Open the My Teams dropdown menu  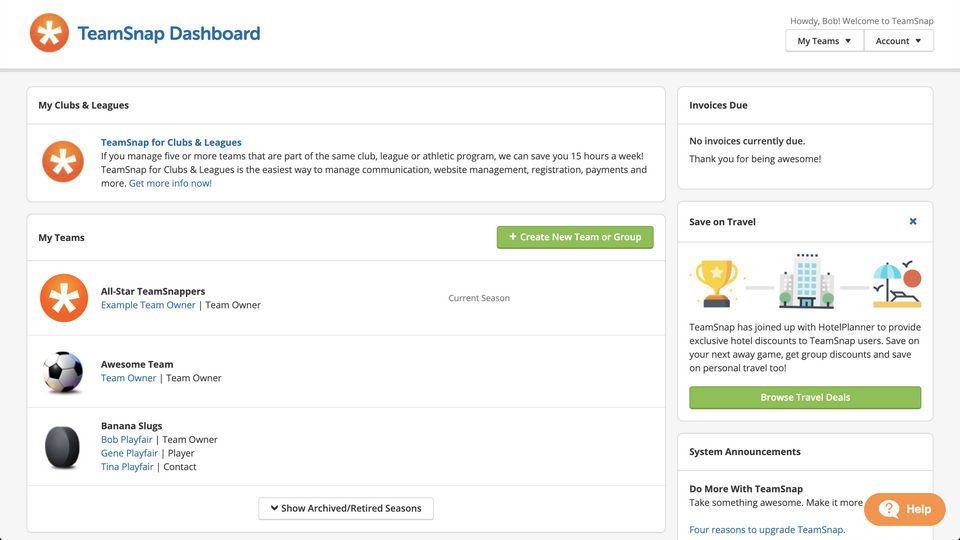824,41
